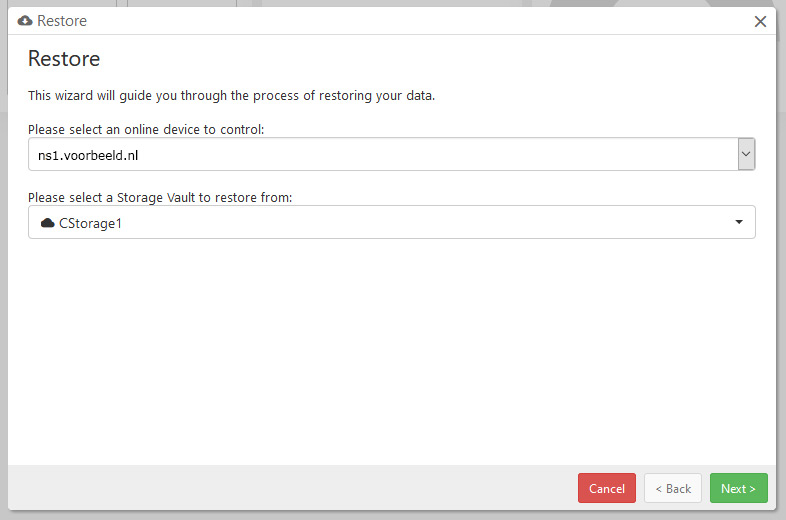Close the Restore wizard with the X

[760, 21]
